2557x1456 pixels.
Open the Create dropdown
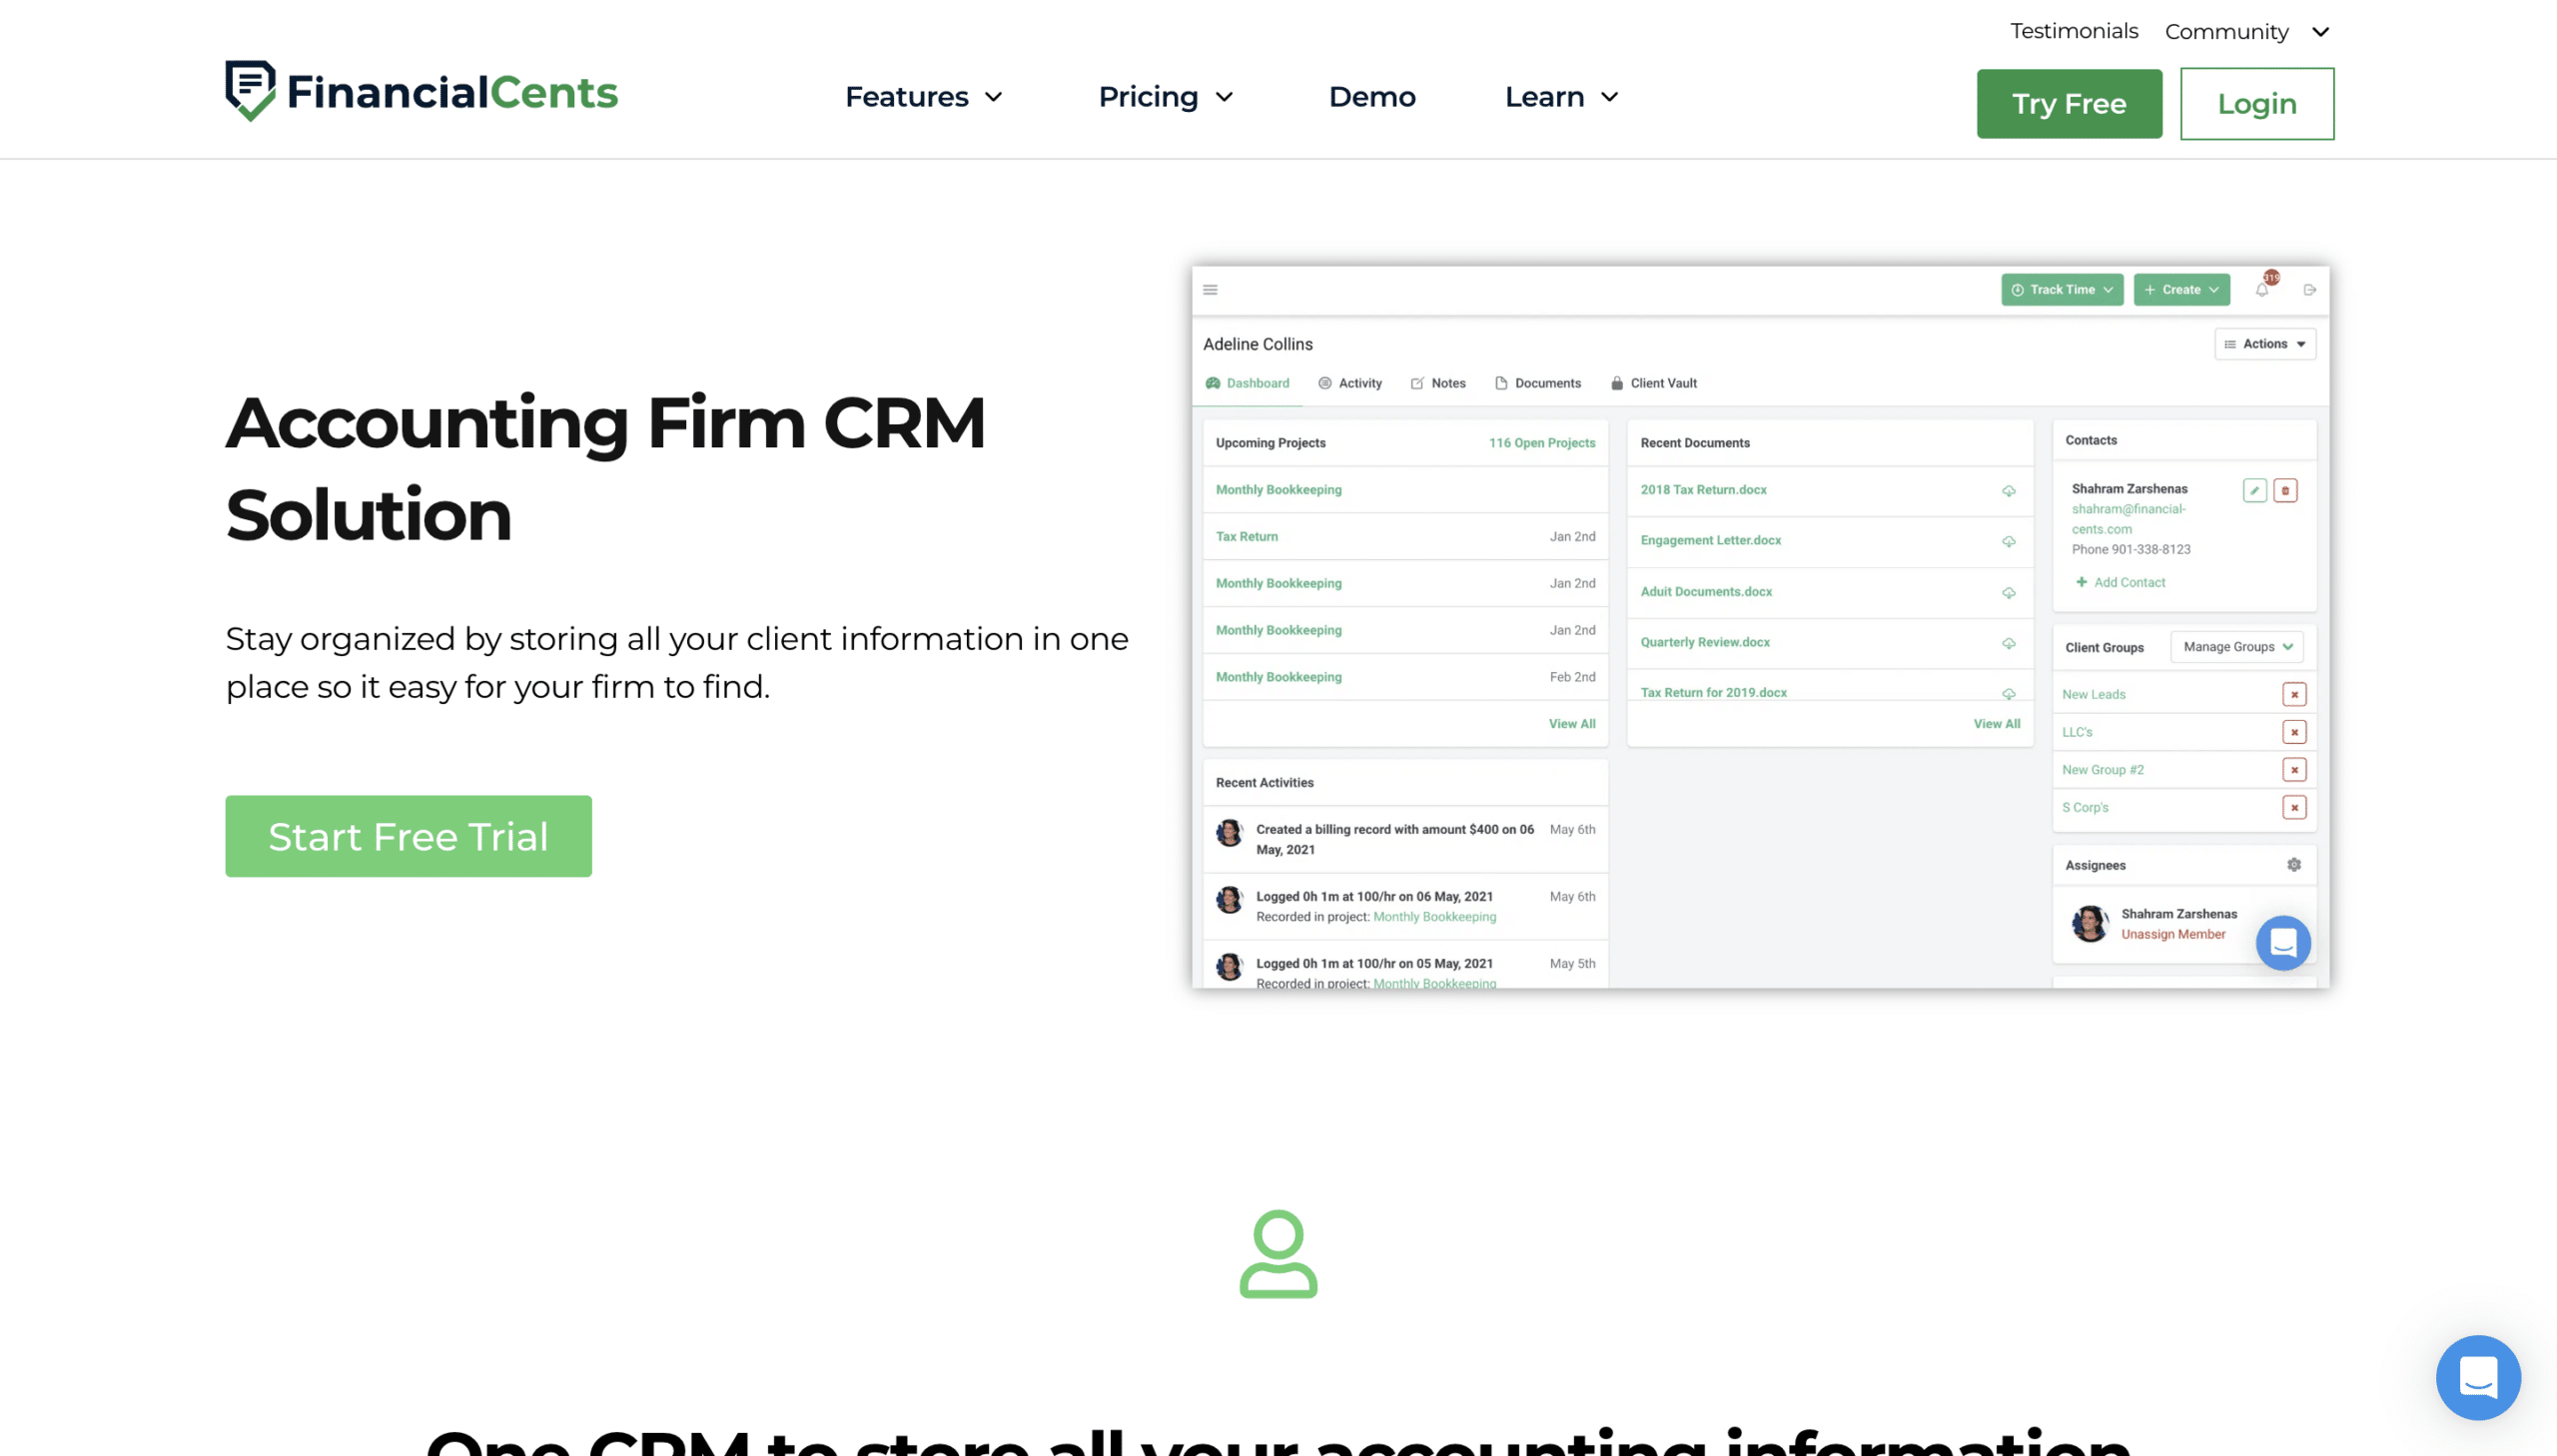click(2181, 290)
